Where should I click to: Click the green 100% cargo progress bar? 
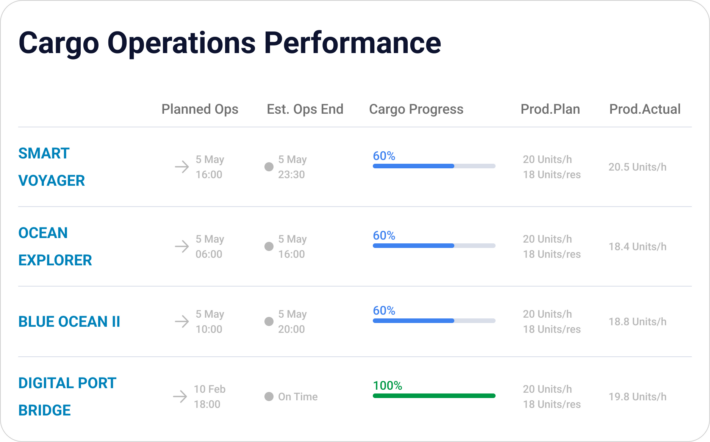click(434, 396)
